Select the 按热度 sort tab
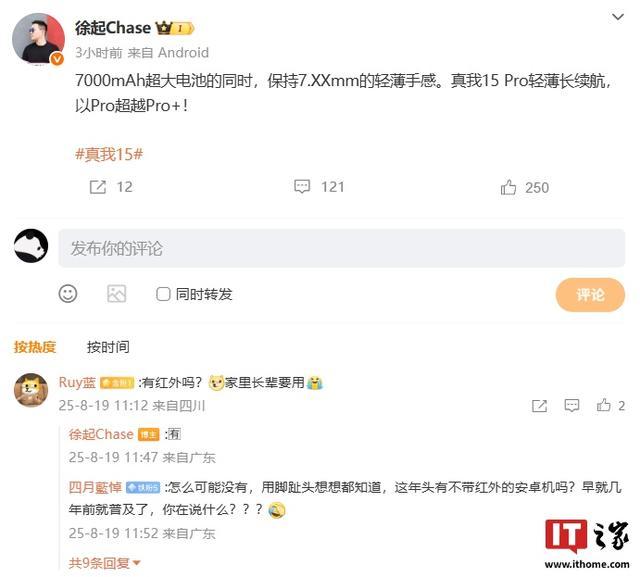 click(35, 347)
